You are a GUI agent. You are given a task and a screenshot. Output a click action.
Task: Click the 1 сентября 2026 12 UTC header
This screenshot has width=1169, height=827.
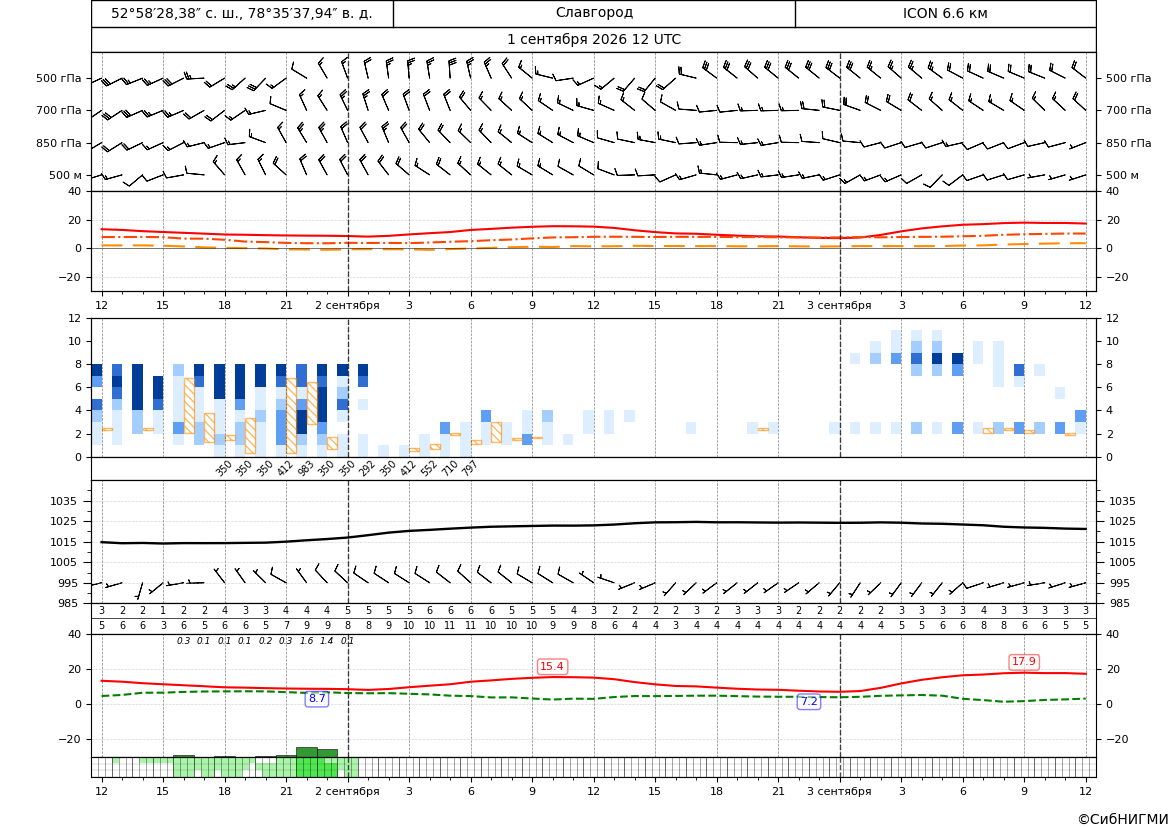(x=593, y=40)
